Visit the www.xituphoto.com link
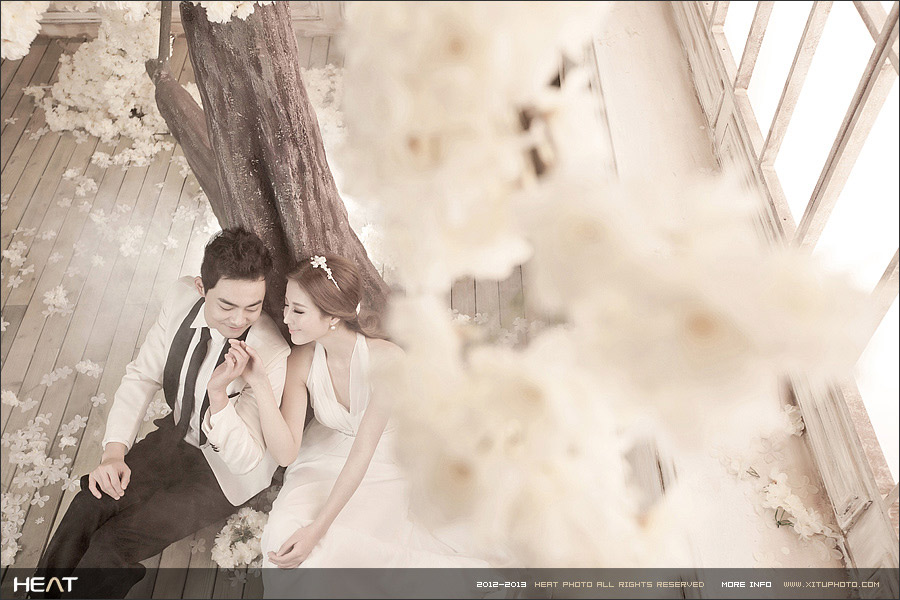The image size is (900, 600). pos(831,584)
